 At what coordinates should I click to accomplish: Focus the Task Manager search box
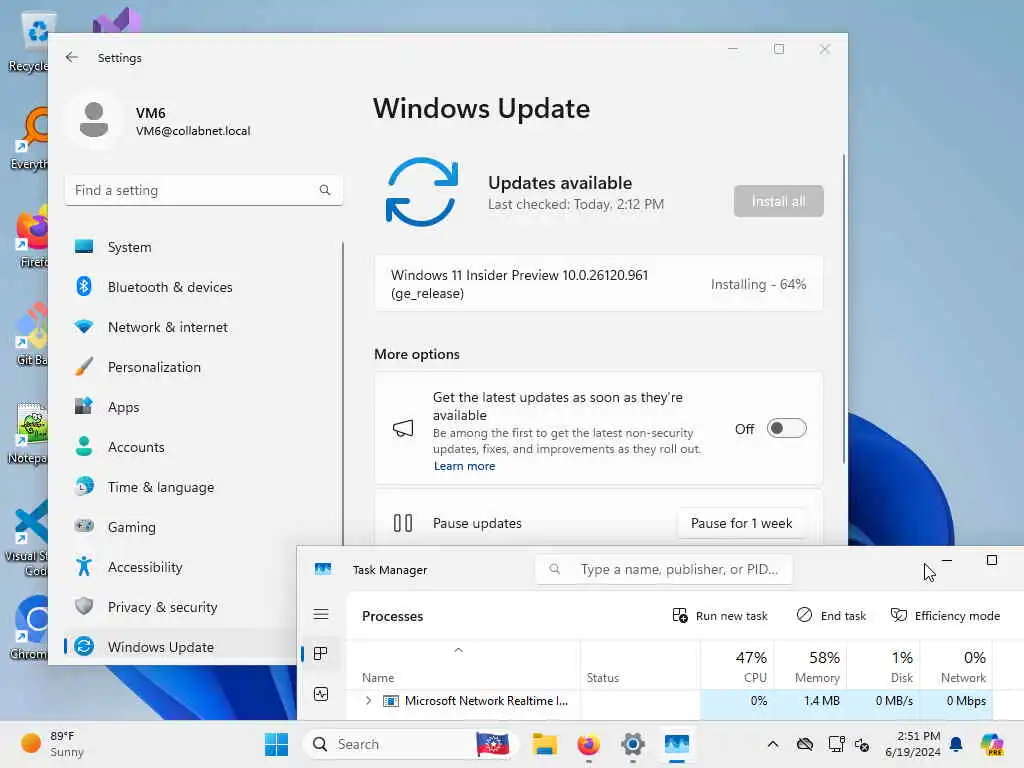tap(664, 569)
